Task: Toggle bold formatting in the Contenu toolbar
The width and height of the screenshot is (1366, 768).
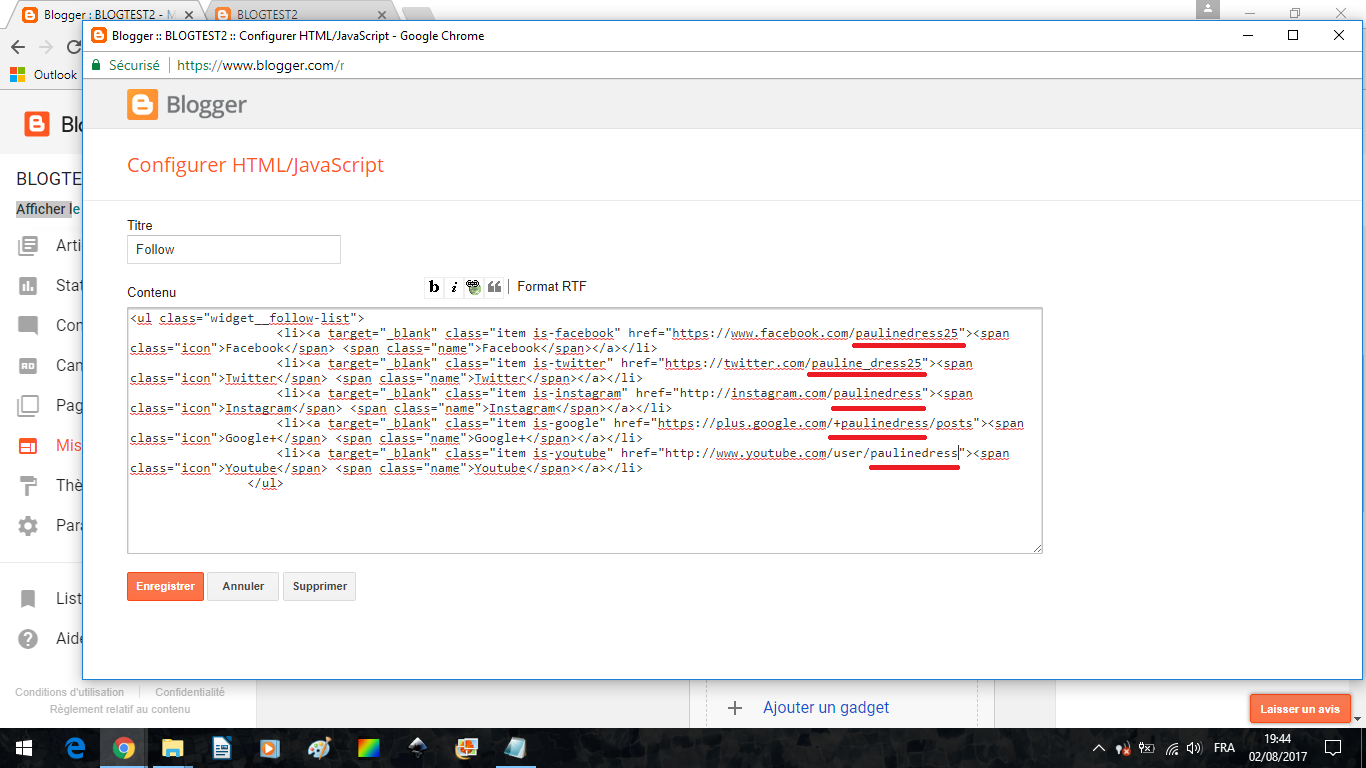Action: click(434, 287)
